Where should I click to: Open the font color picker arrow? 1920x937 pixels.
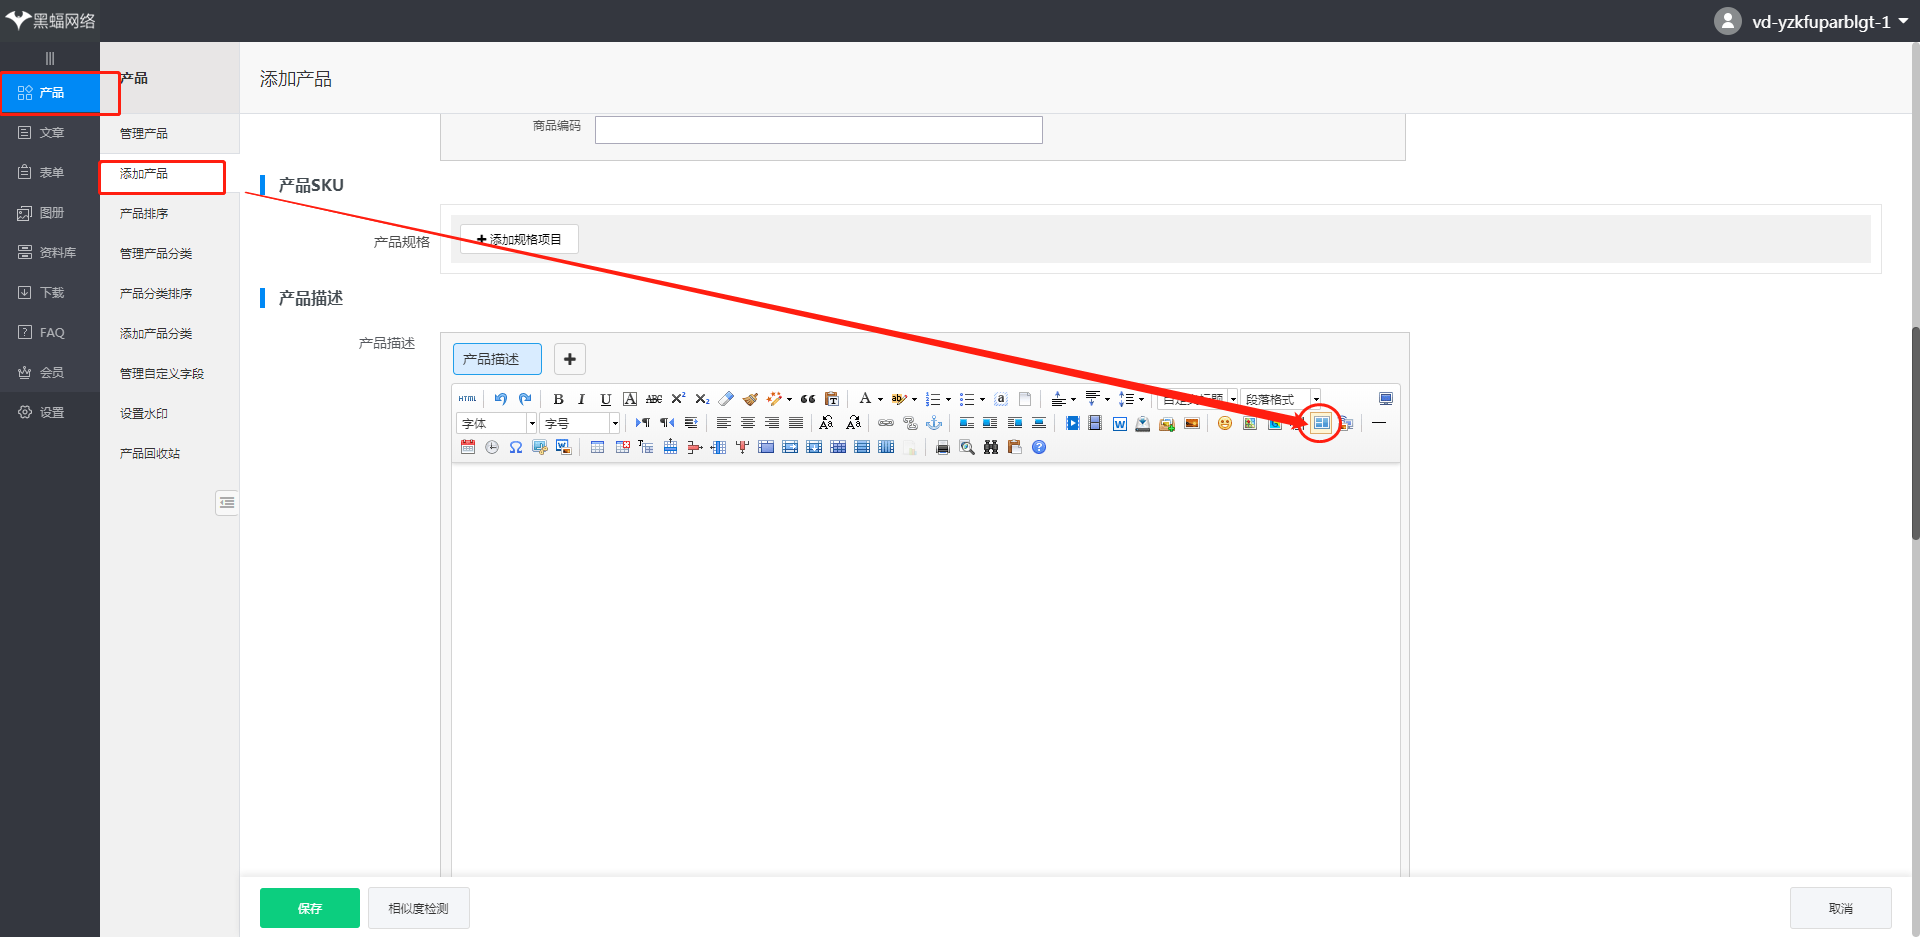(880, 399)
